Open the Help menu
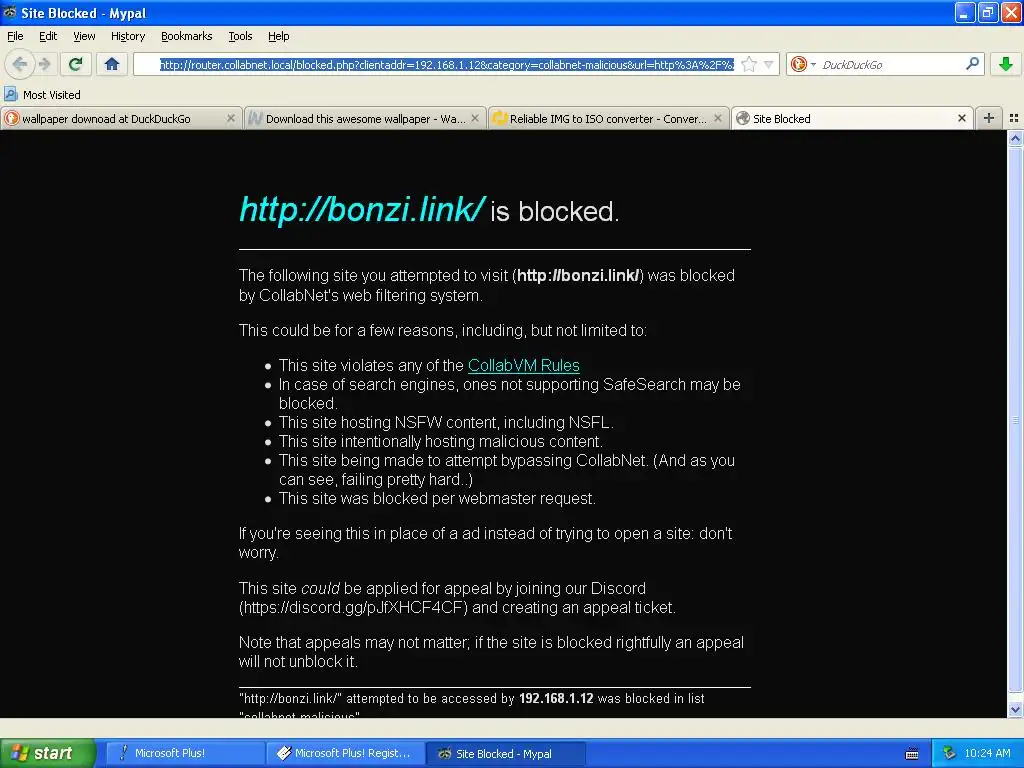This screenshot has height=768, width=1024. tap(278, 36)
